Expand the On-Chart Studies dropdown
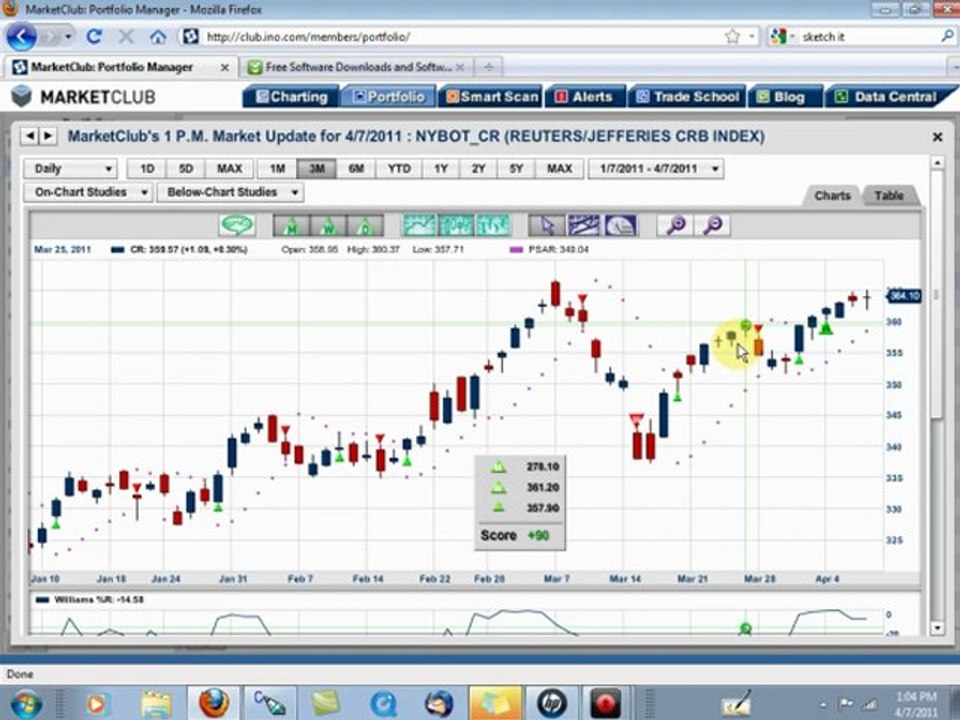Viewport: 960px width, 720px height. click(88, 192)
